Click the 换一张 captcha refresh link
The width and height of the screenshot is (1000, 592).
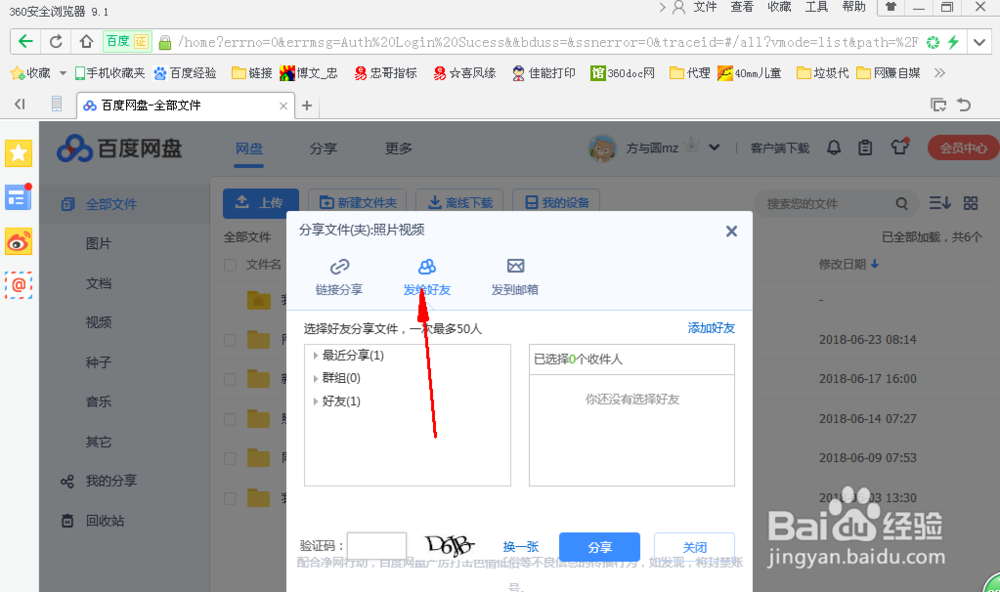pos(521,547)
